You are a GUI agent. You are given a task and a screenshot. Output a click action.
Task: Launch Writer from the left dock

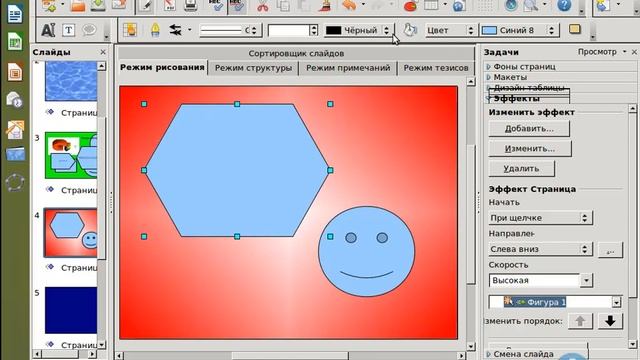(x=15, y=13)
